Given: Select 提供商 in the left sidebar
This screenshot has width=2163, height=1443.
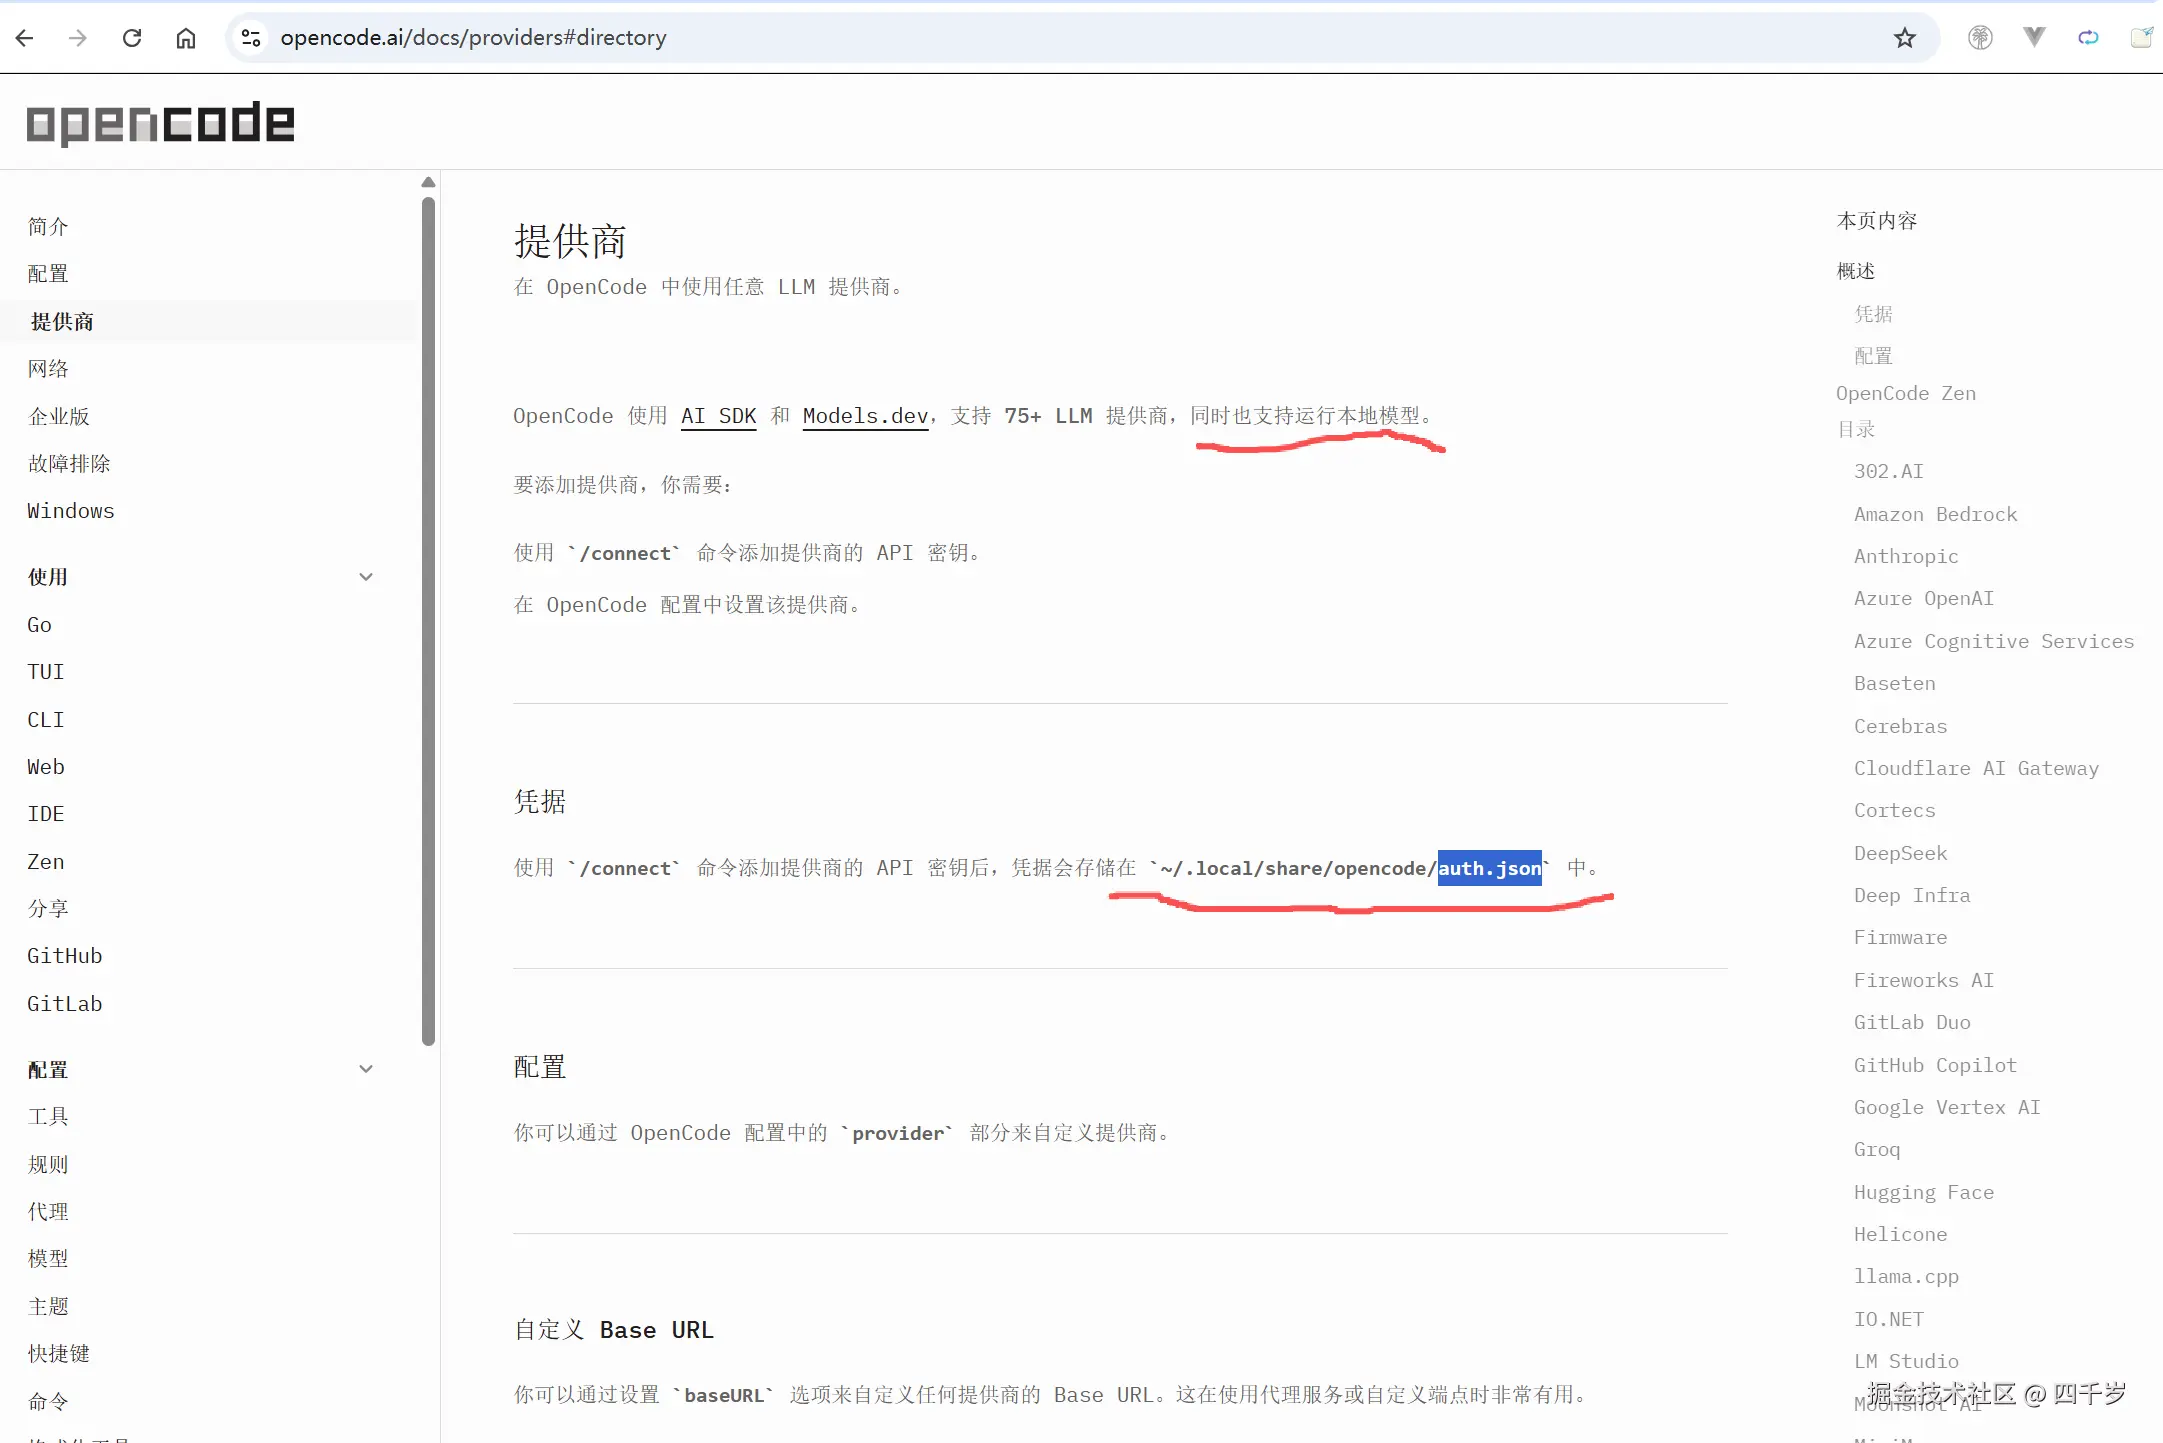Looking at the screenshot, I should 62,320.
